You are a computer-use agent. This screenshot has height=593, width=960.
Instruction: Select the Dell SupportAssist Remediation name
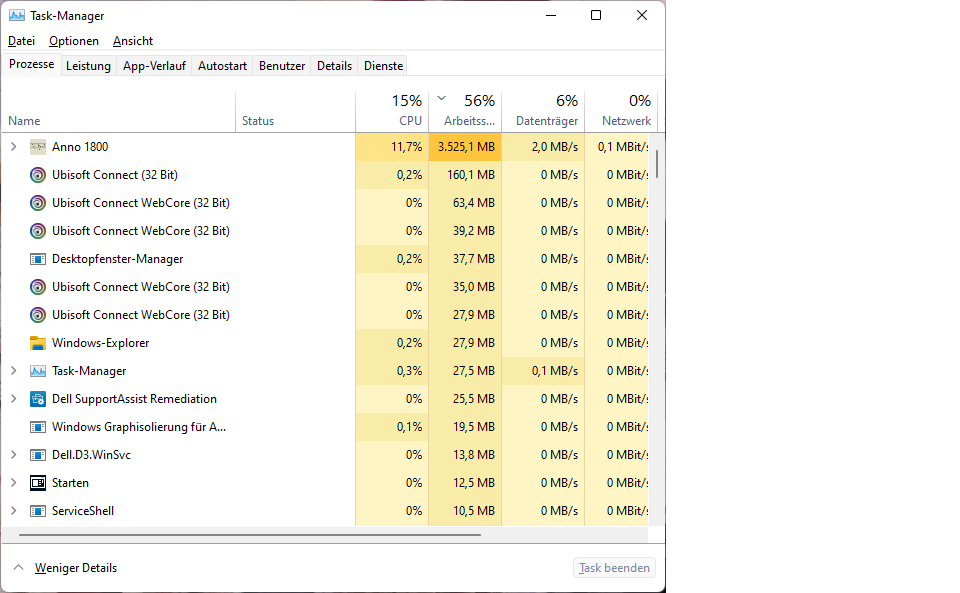[134, 399]
